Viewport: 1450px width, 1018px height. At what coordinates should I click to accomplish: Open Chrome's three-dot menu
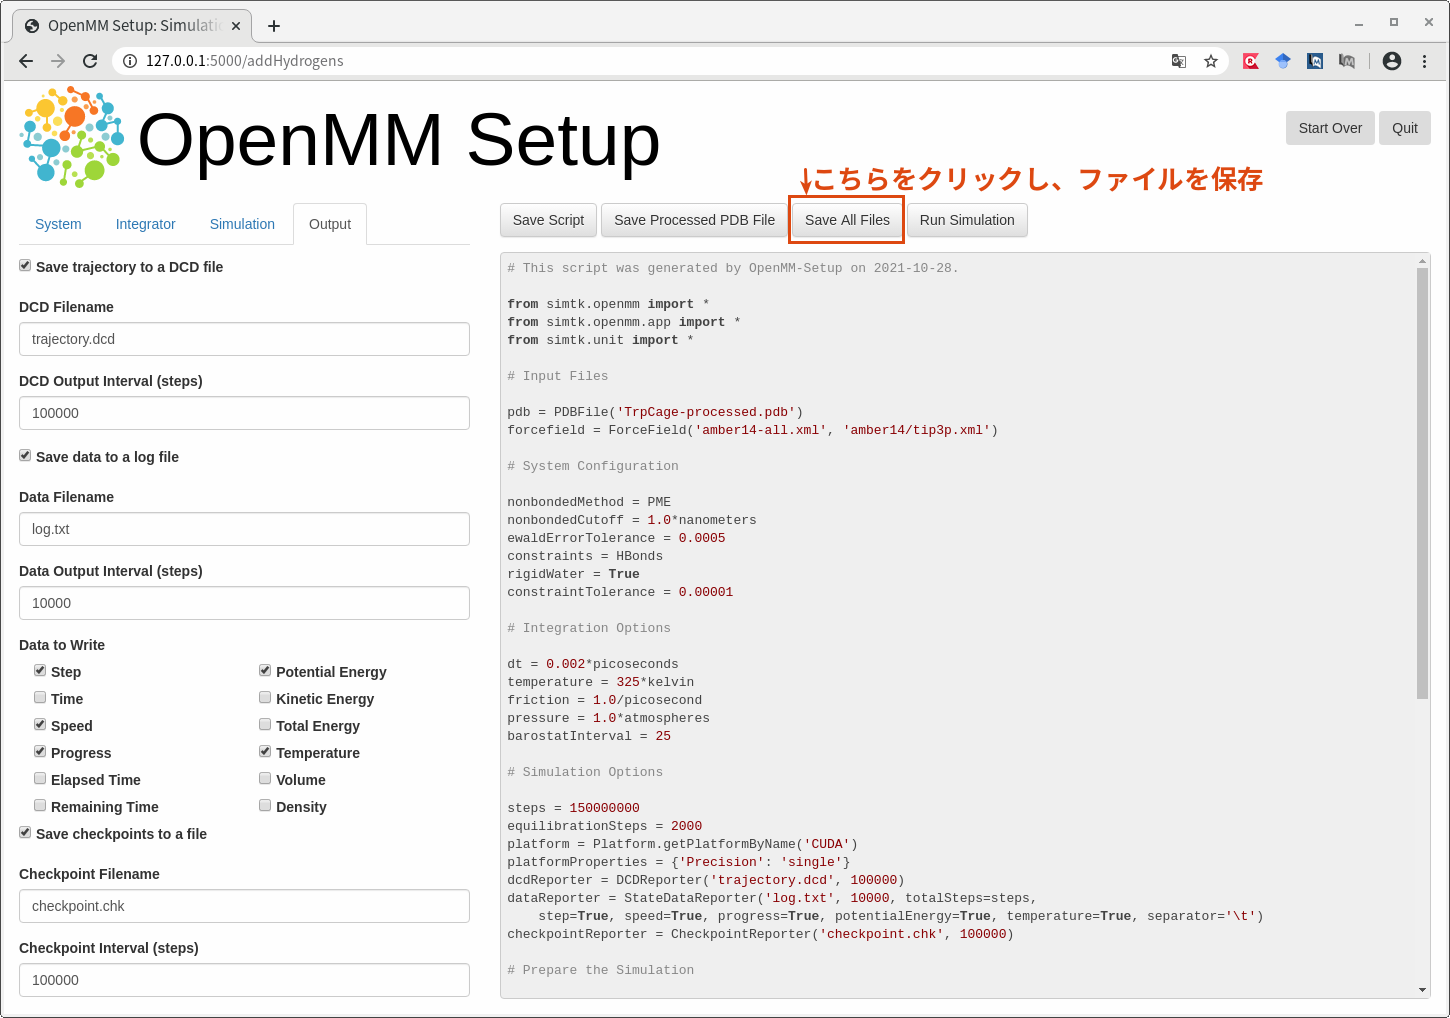[1424, 61]
